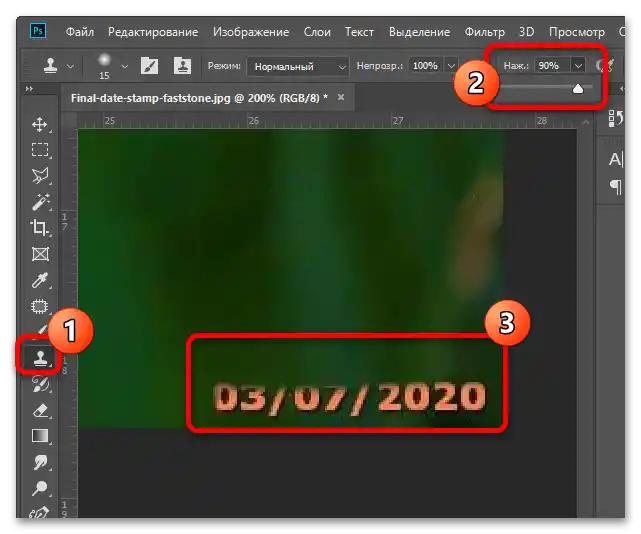
Task: Select the Pen tool
Action: (40, 512)
